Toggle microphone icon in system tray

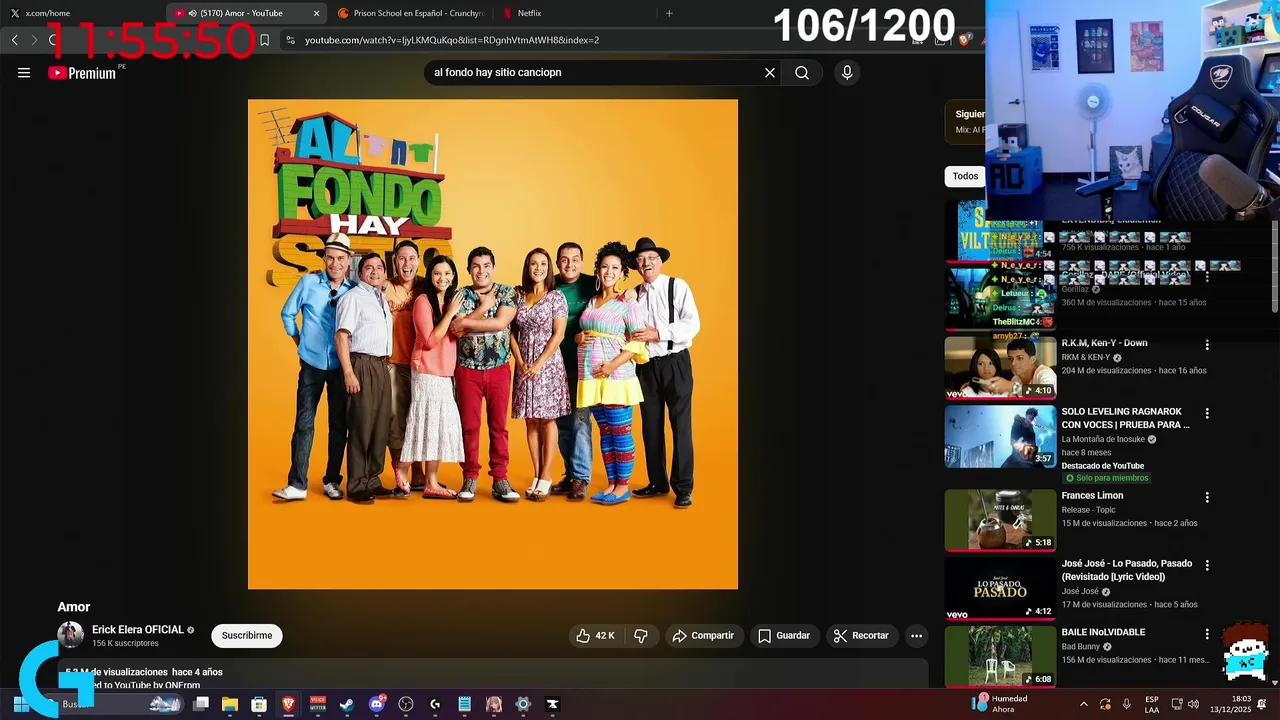click(1127, 704)
